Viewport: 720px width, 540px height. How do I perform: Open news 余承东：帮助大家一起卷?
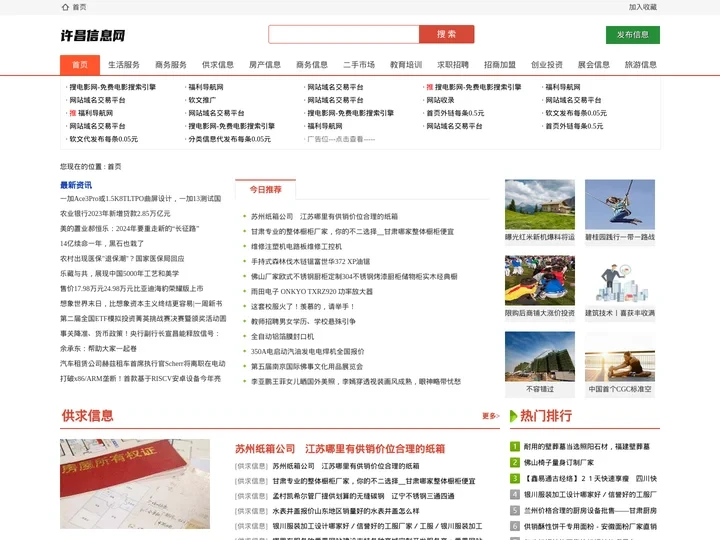(98, 349)
